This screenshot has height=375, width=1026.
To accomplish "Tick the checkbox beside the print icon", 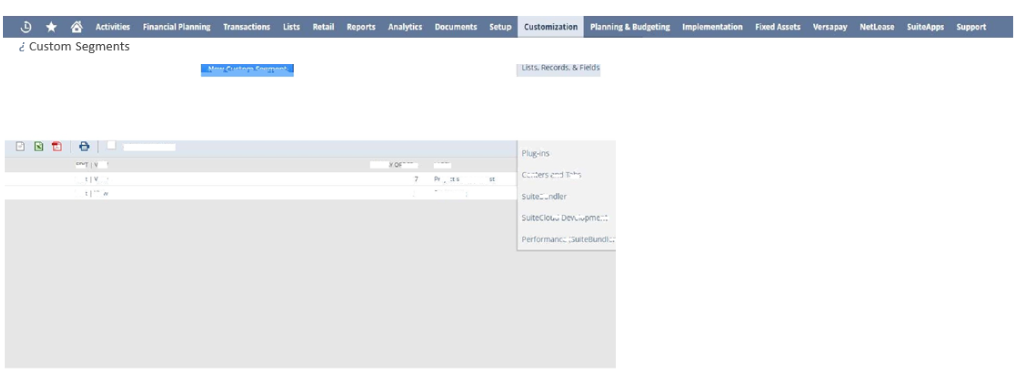I will tap(112, 145).
